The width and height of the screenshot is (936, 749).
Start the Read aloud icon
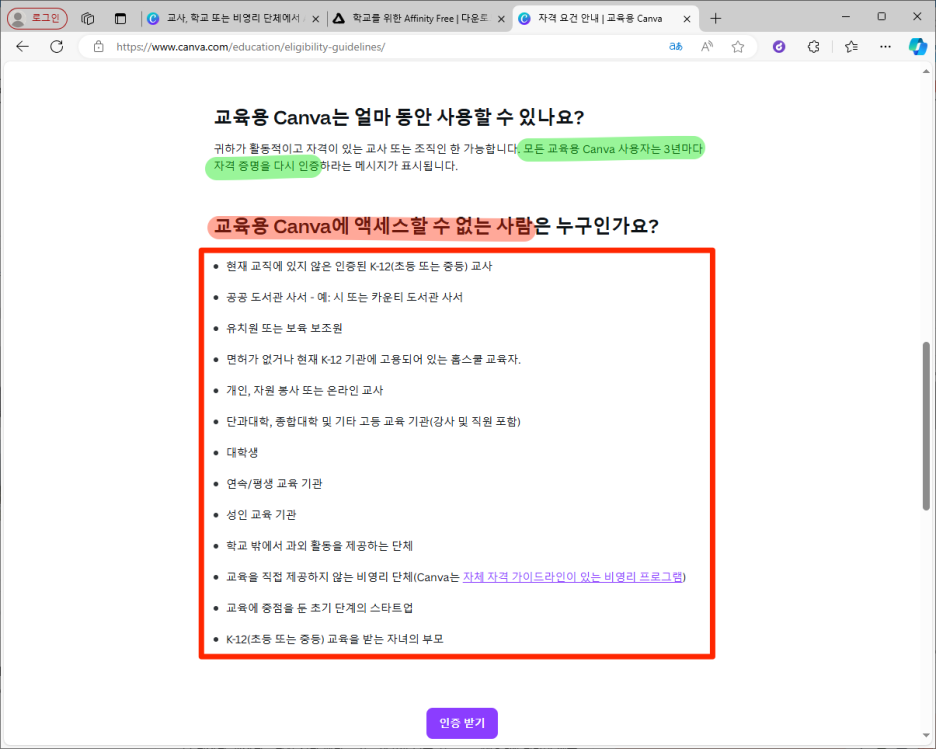(707, 47)
